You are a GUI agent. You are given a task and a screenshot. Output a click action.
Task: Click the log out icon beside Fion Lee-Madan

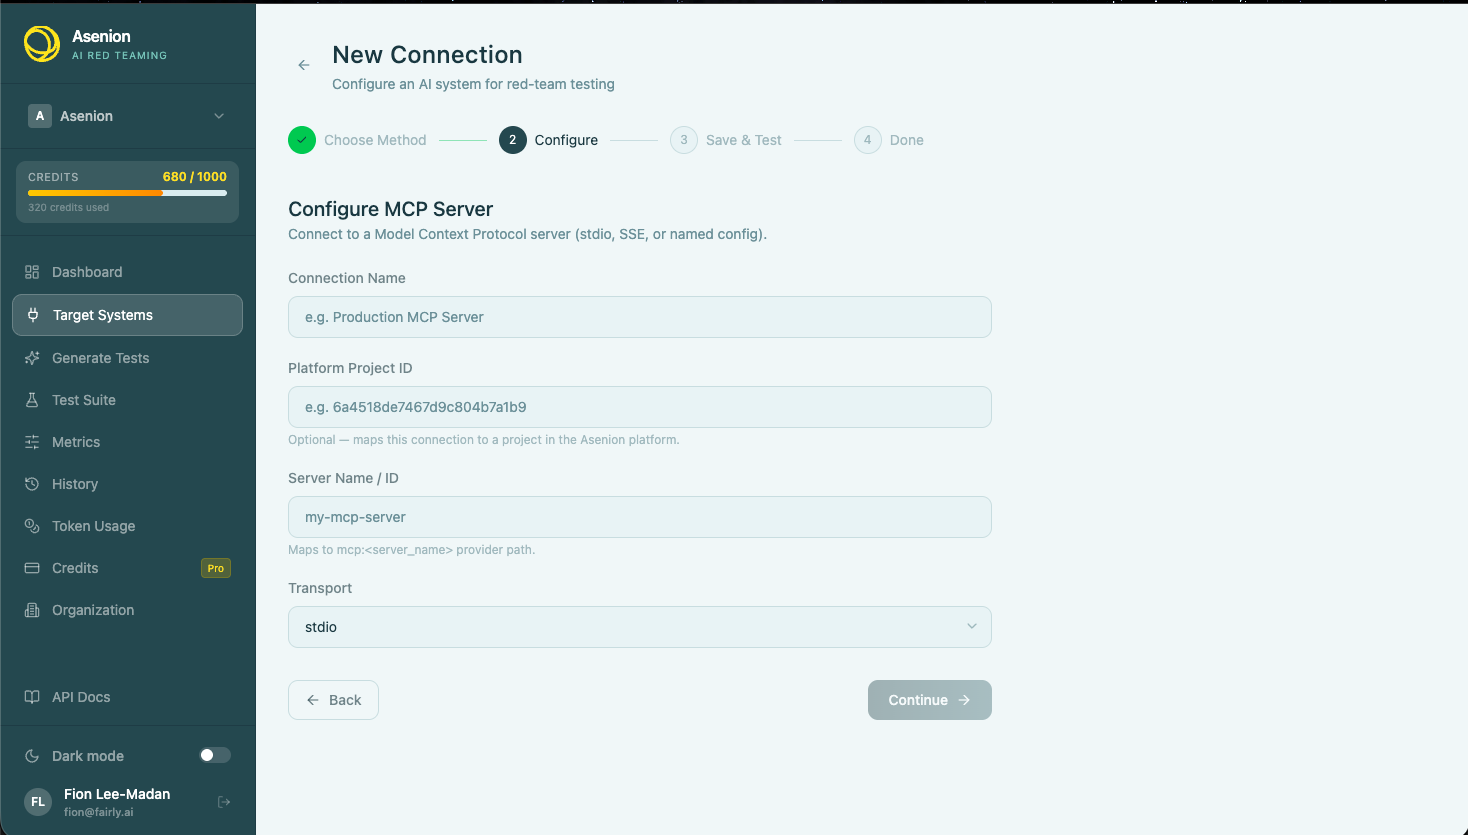pos(224,802)
